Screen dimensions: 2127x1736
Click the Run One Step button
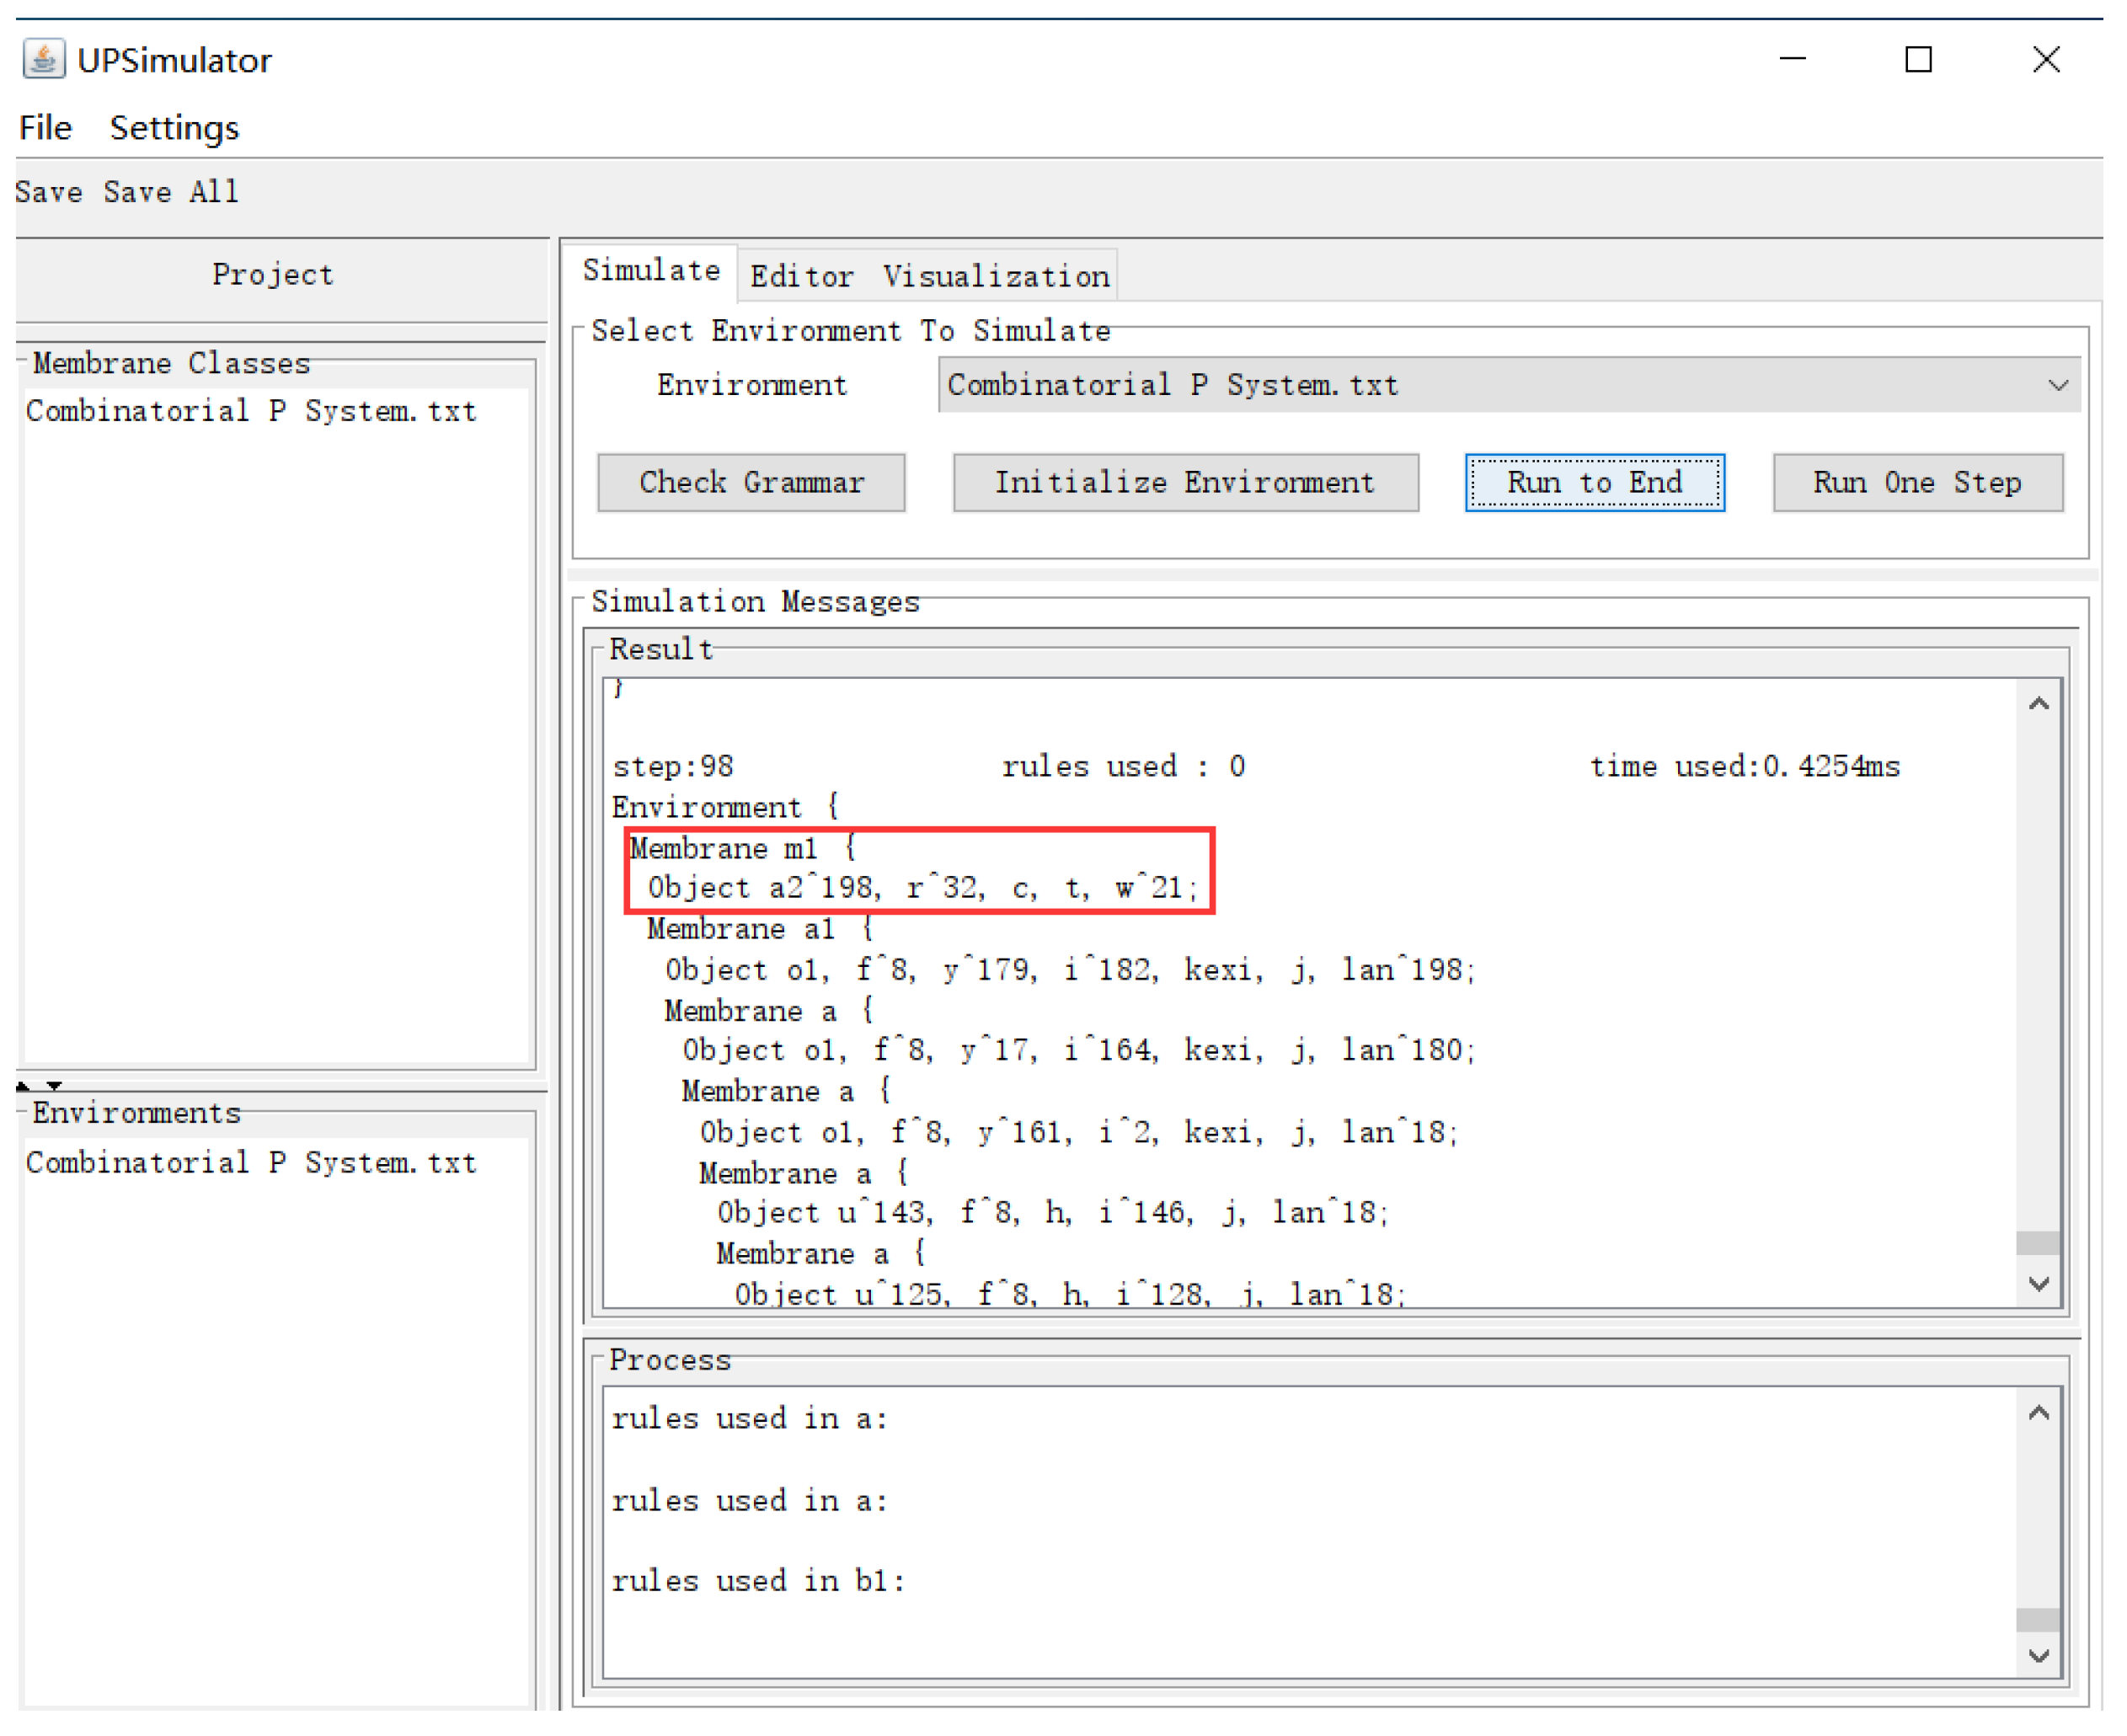(1918, 483)
